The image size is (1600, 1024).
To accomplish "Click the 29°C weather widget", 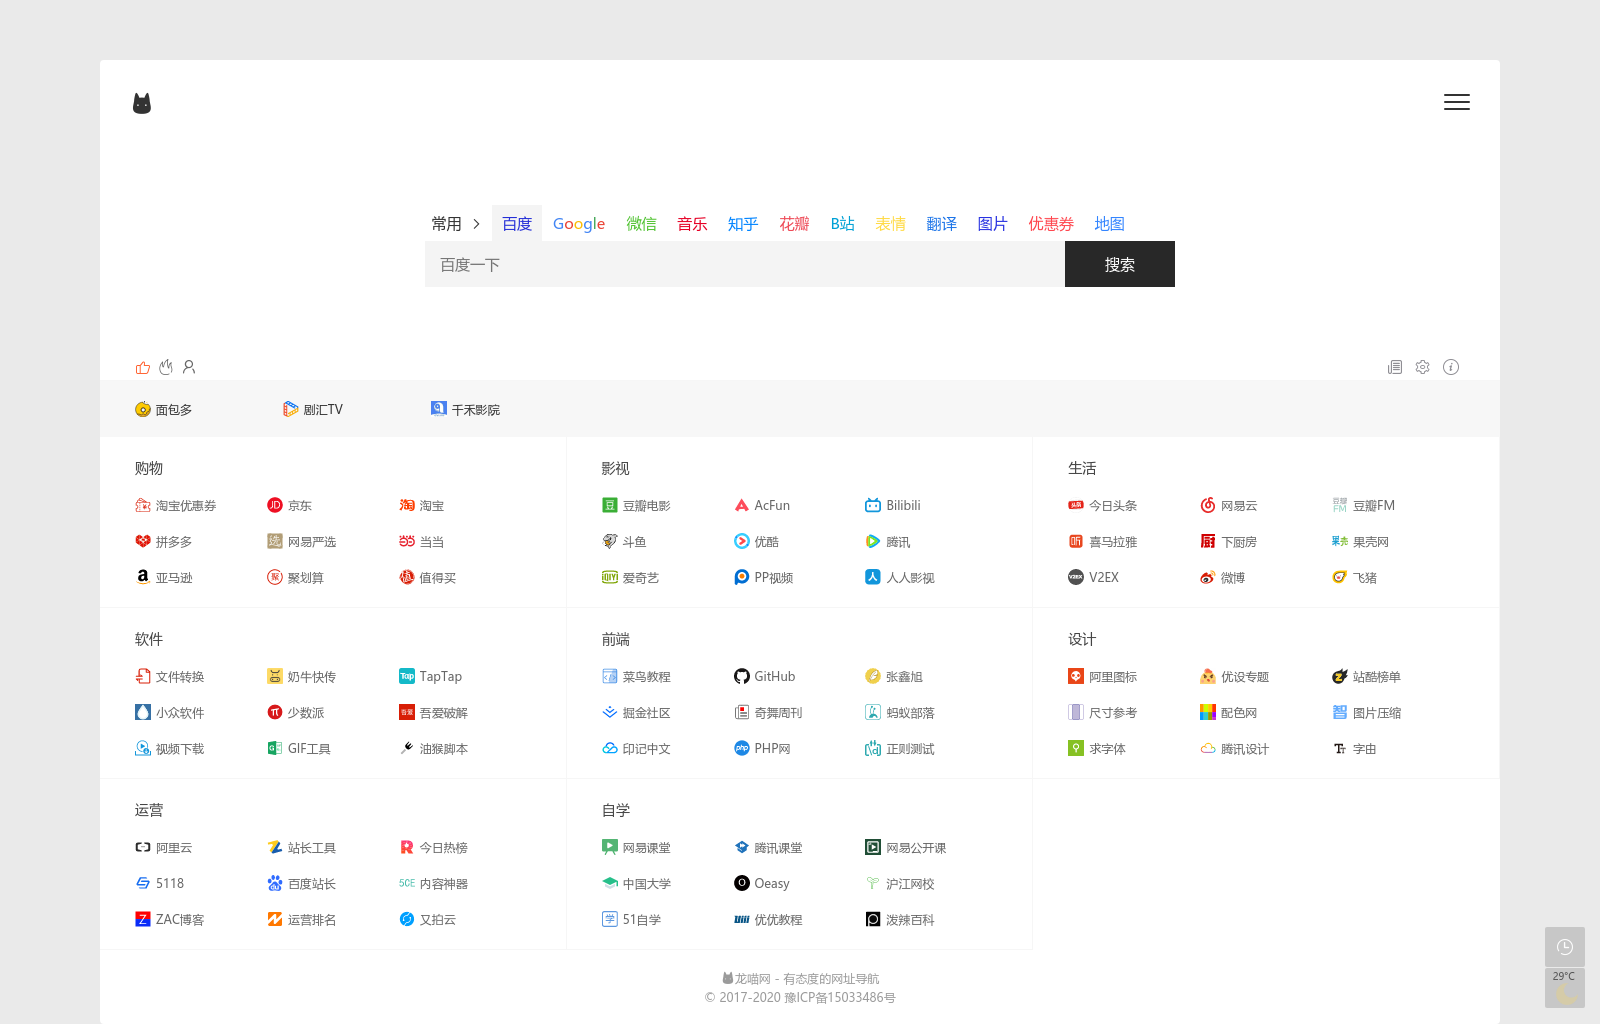I will [x=1565, y=988].
